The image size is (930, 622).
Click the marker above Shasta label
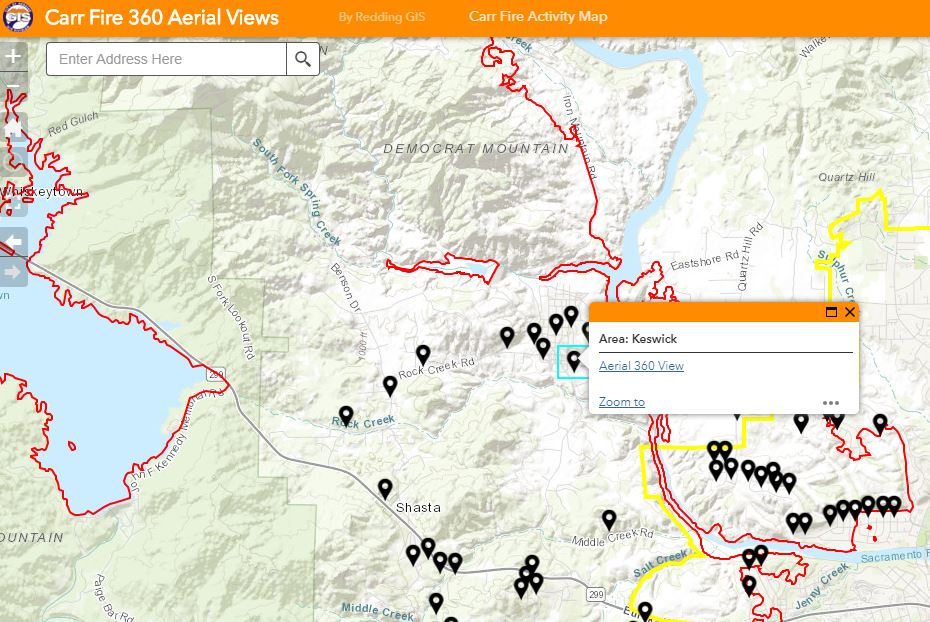coord(385,488)
